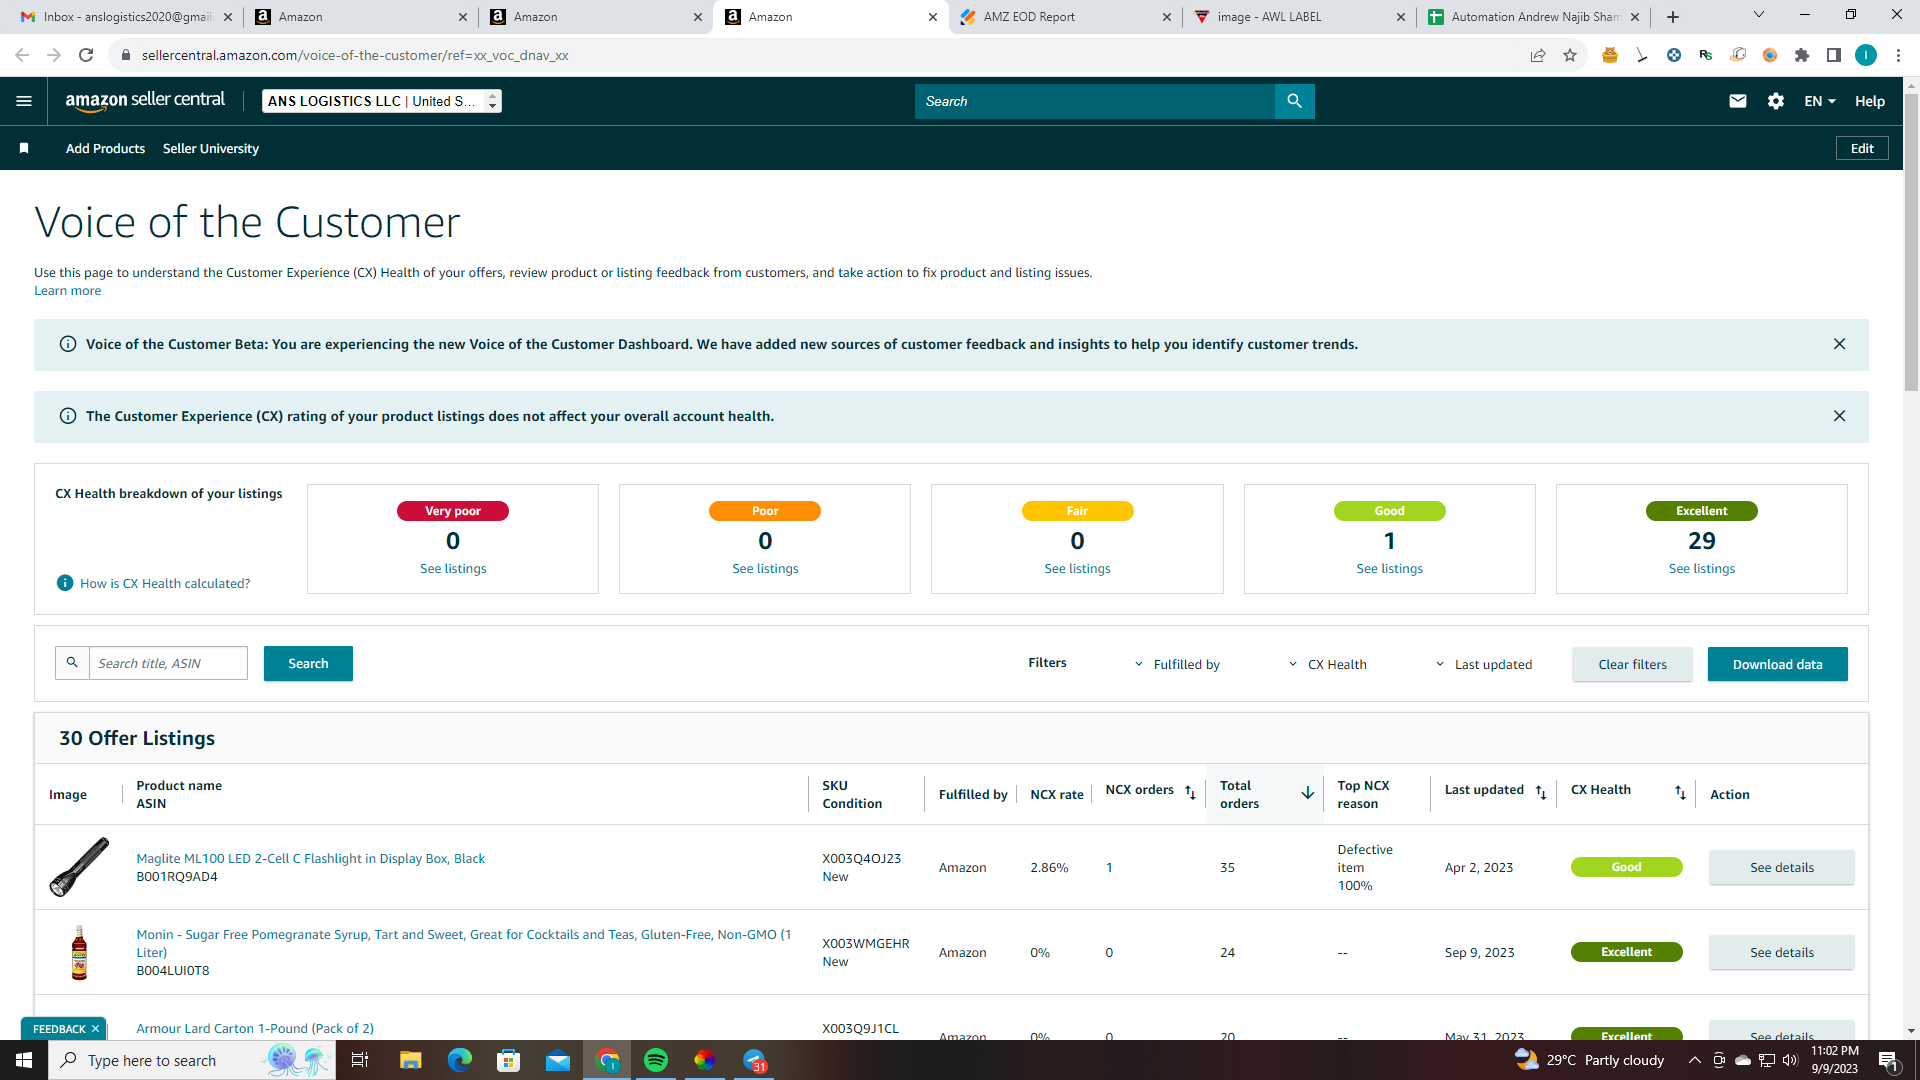
Task: Click the Edit button in navigation bar
Action: point(1862,148)
